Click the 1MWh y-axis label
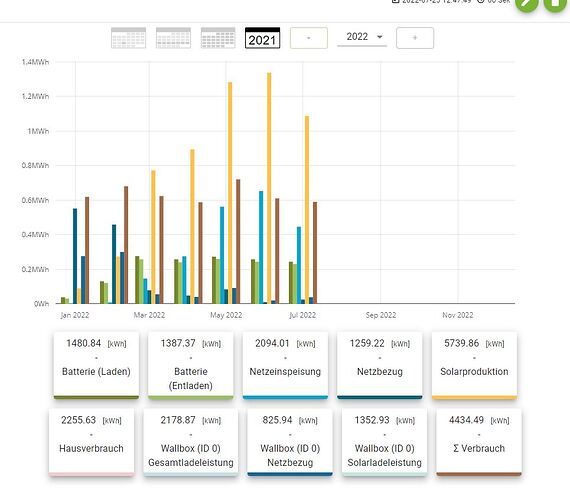Screen dimensions: 570x499 [38, 131]
